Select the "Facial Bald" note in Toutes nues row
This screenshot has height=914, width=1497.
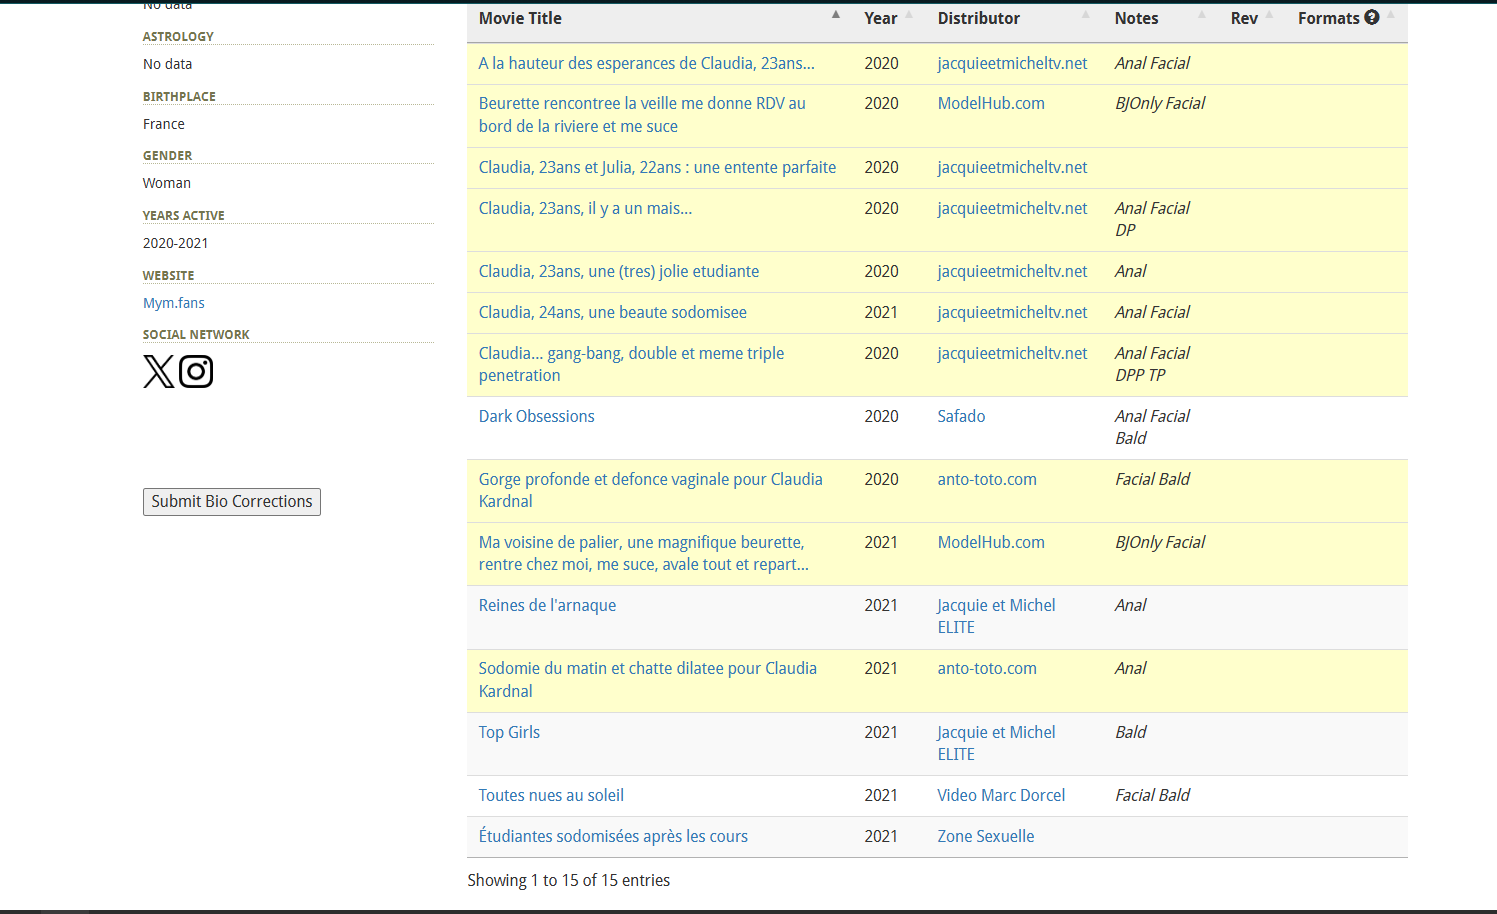pyautogui.click(x=1152, y=795)
